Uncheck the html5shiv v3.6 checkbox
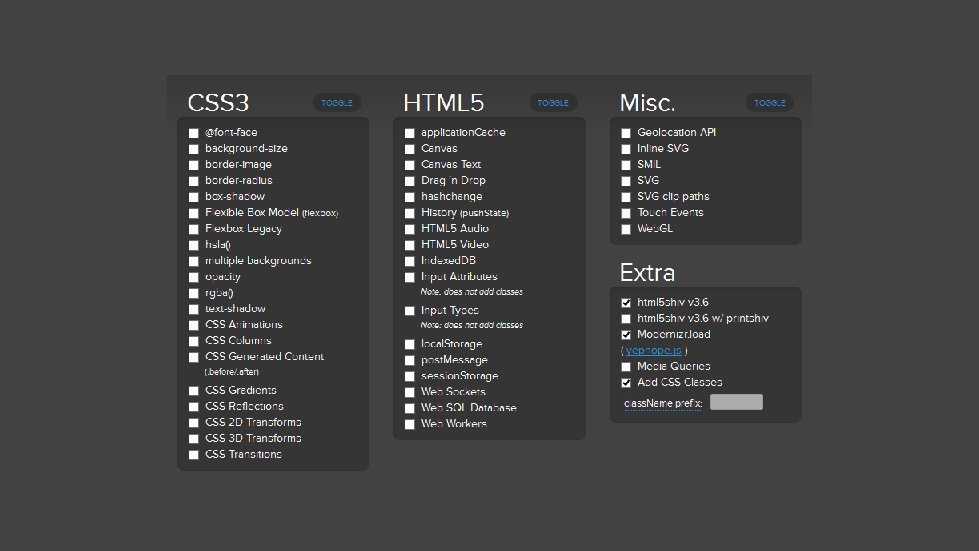Viewport: 979px width, 551px height. 626,303
